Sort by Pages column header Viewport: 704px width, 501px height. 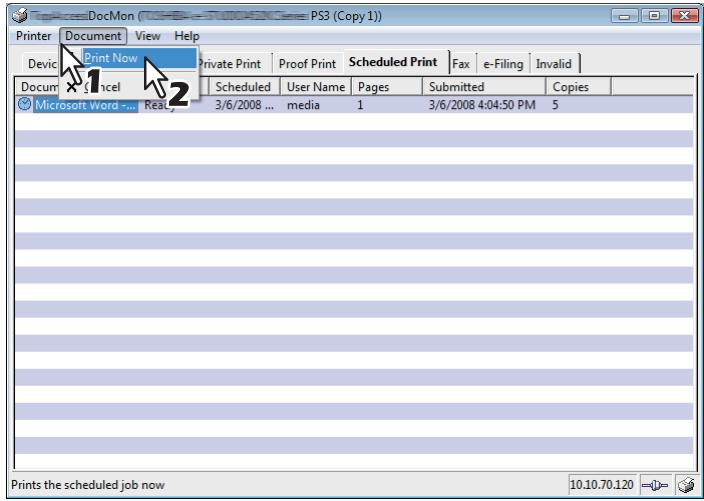(387, 87)
